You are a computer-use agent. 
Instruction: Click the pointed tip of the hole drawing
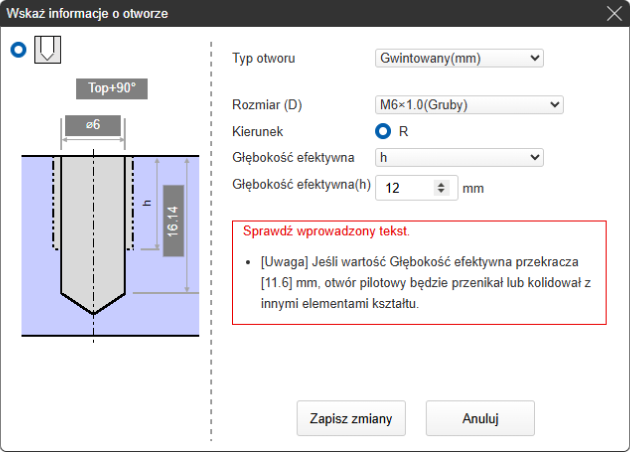click(93, 310)
